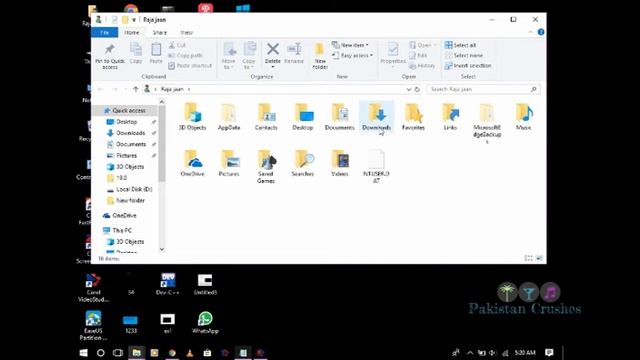The width and height of the screenshot is (640, 360).
Task: Open the Move to dropdown
Action: 229,56
